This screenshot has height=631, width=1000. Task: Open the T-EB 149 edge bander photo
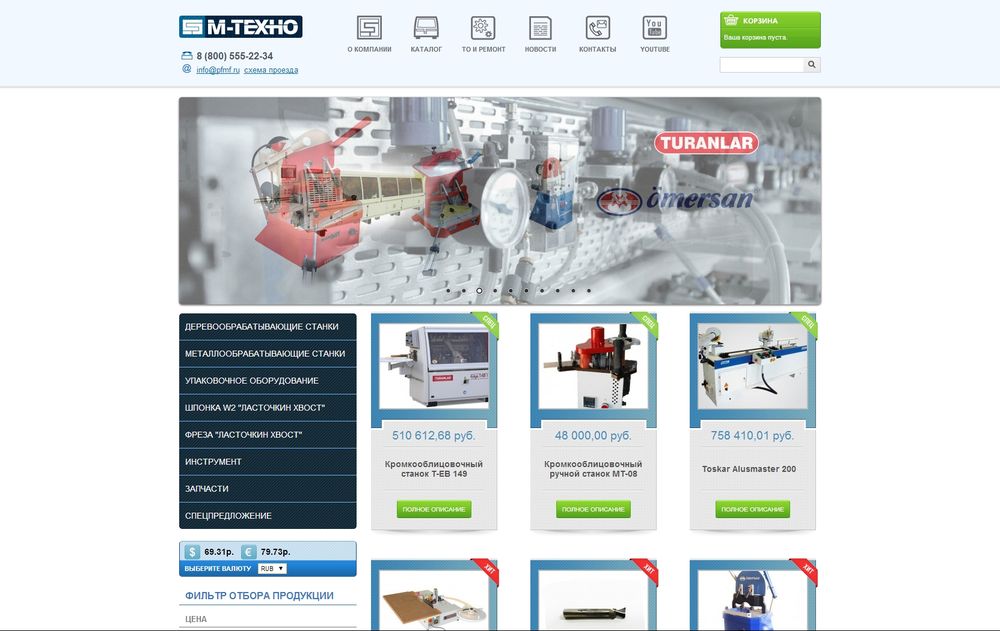(434, 366)
